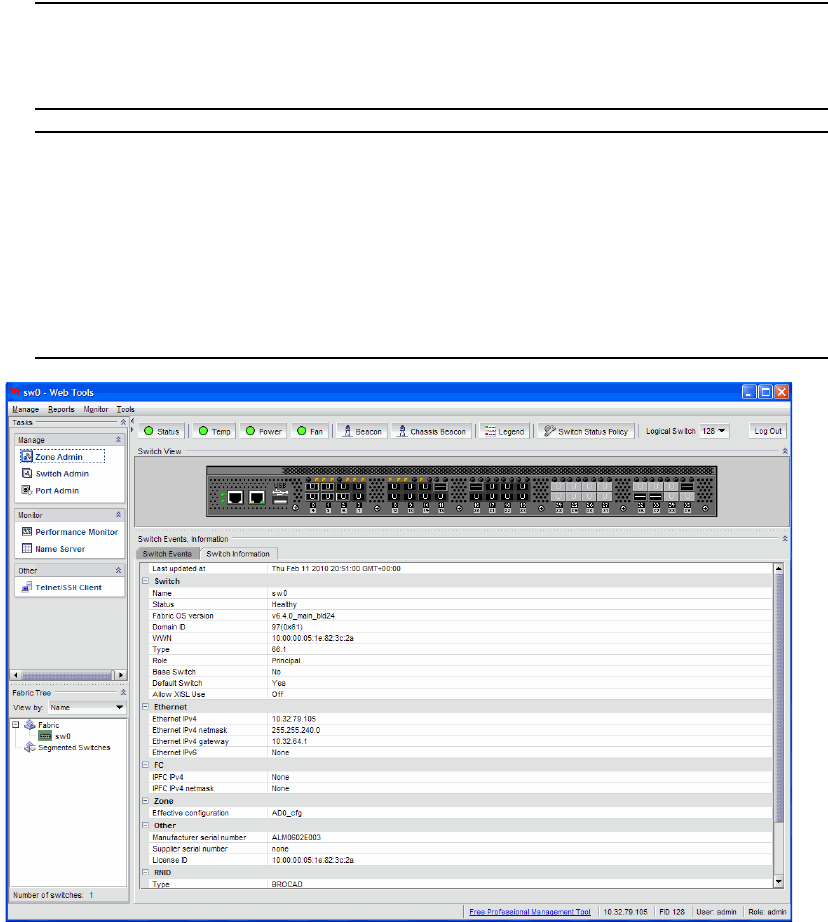Open the Logical Switch 128 dropdown

point(715,431)
